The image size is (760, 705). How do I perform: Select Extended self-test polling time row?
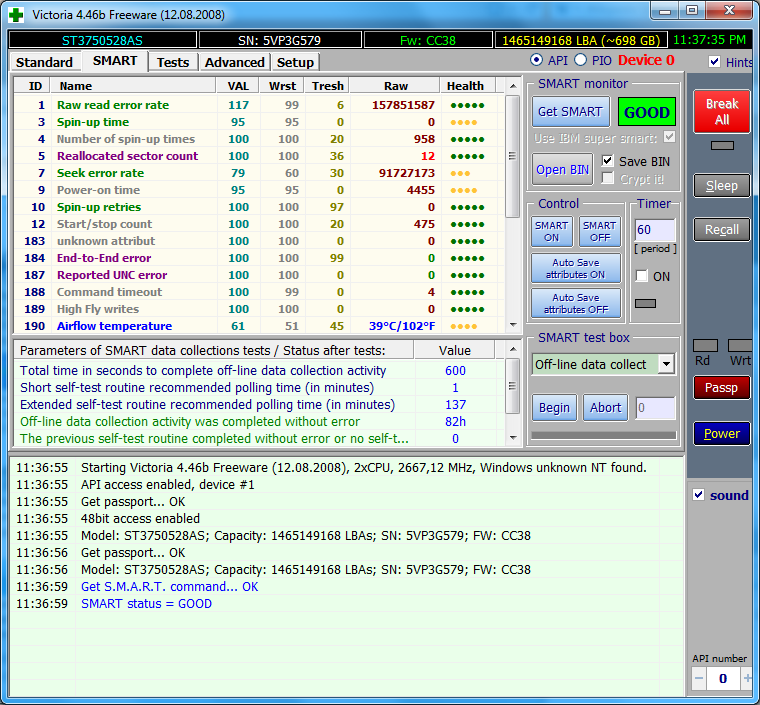259,405
